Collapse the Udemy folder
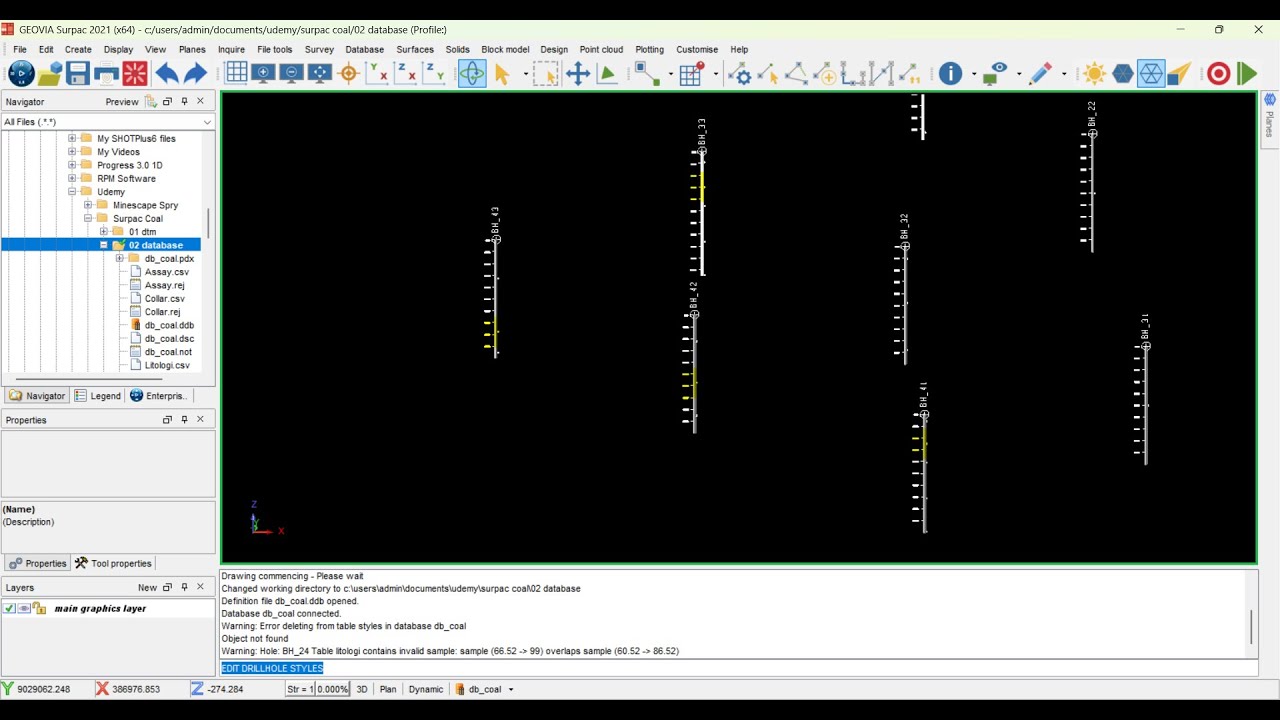Screen dimensions: 1280x720 point(72,192)
